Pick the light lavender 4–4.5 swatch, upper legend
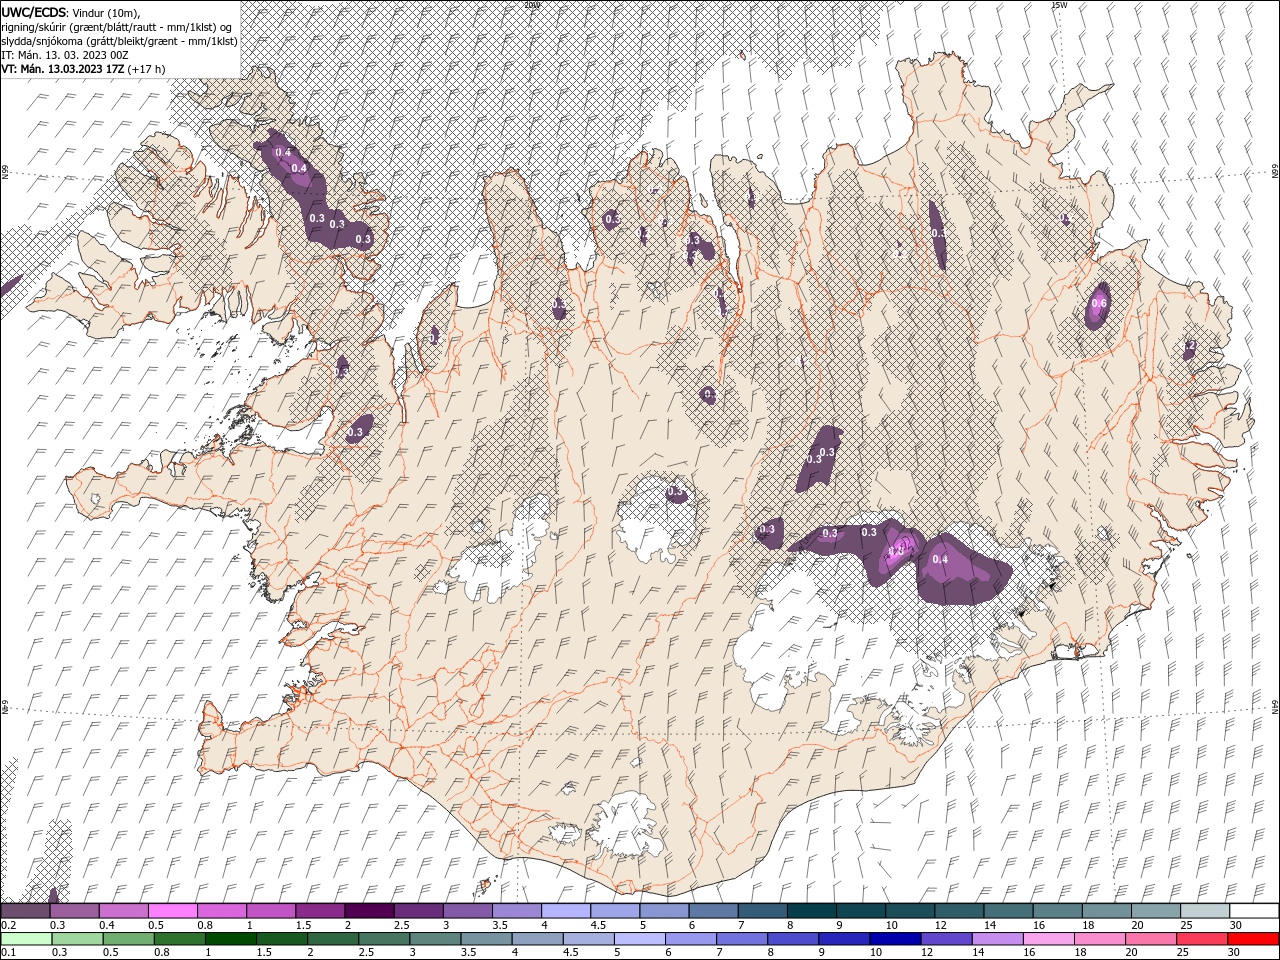Screen dimensions: 1280x960 pyautogui.click(x=566, y=911)
